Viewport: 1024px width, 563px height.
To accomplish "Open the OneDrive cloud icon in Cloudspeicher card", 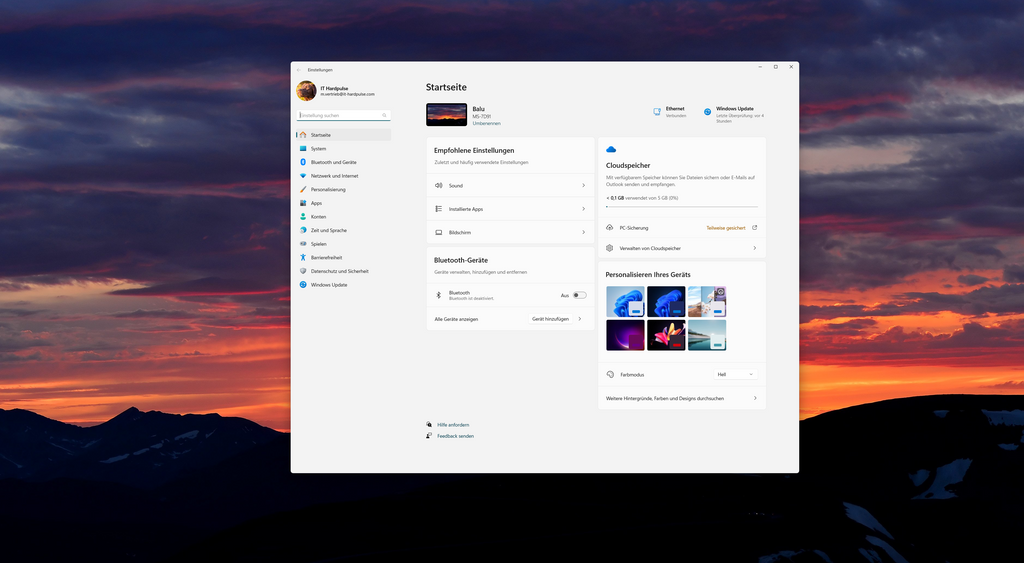I will 611,149.
